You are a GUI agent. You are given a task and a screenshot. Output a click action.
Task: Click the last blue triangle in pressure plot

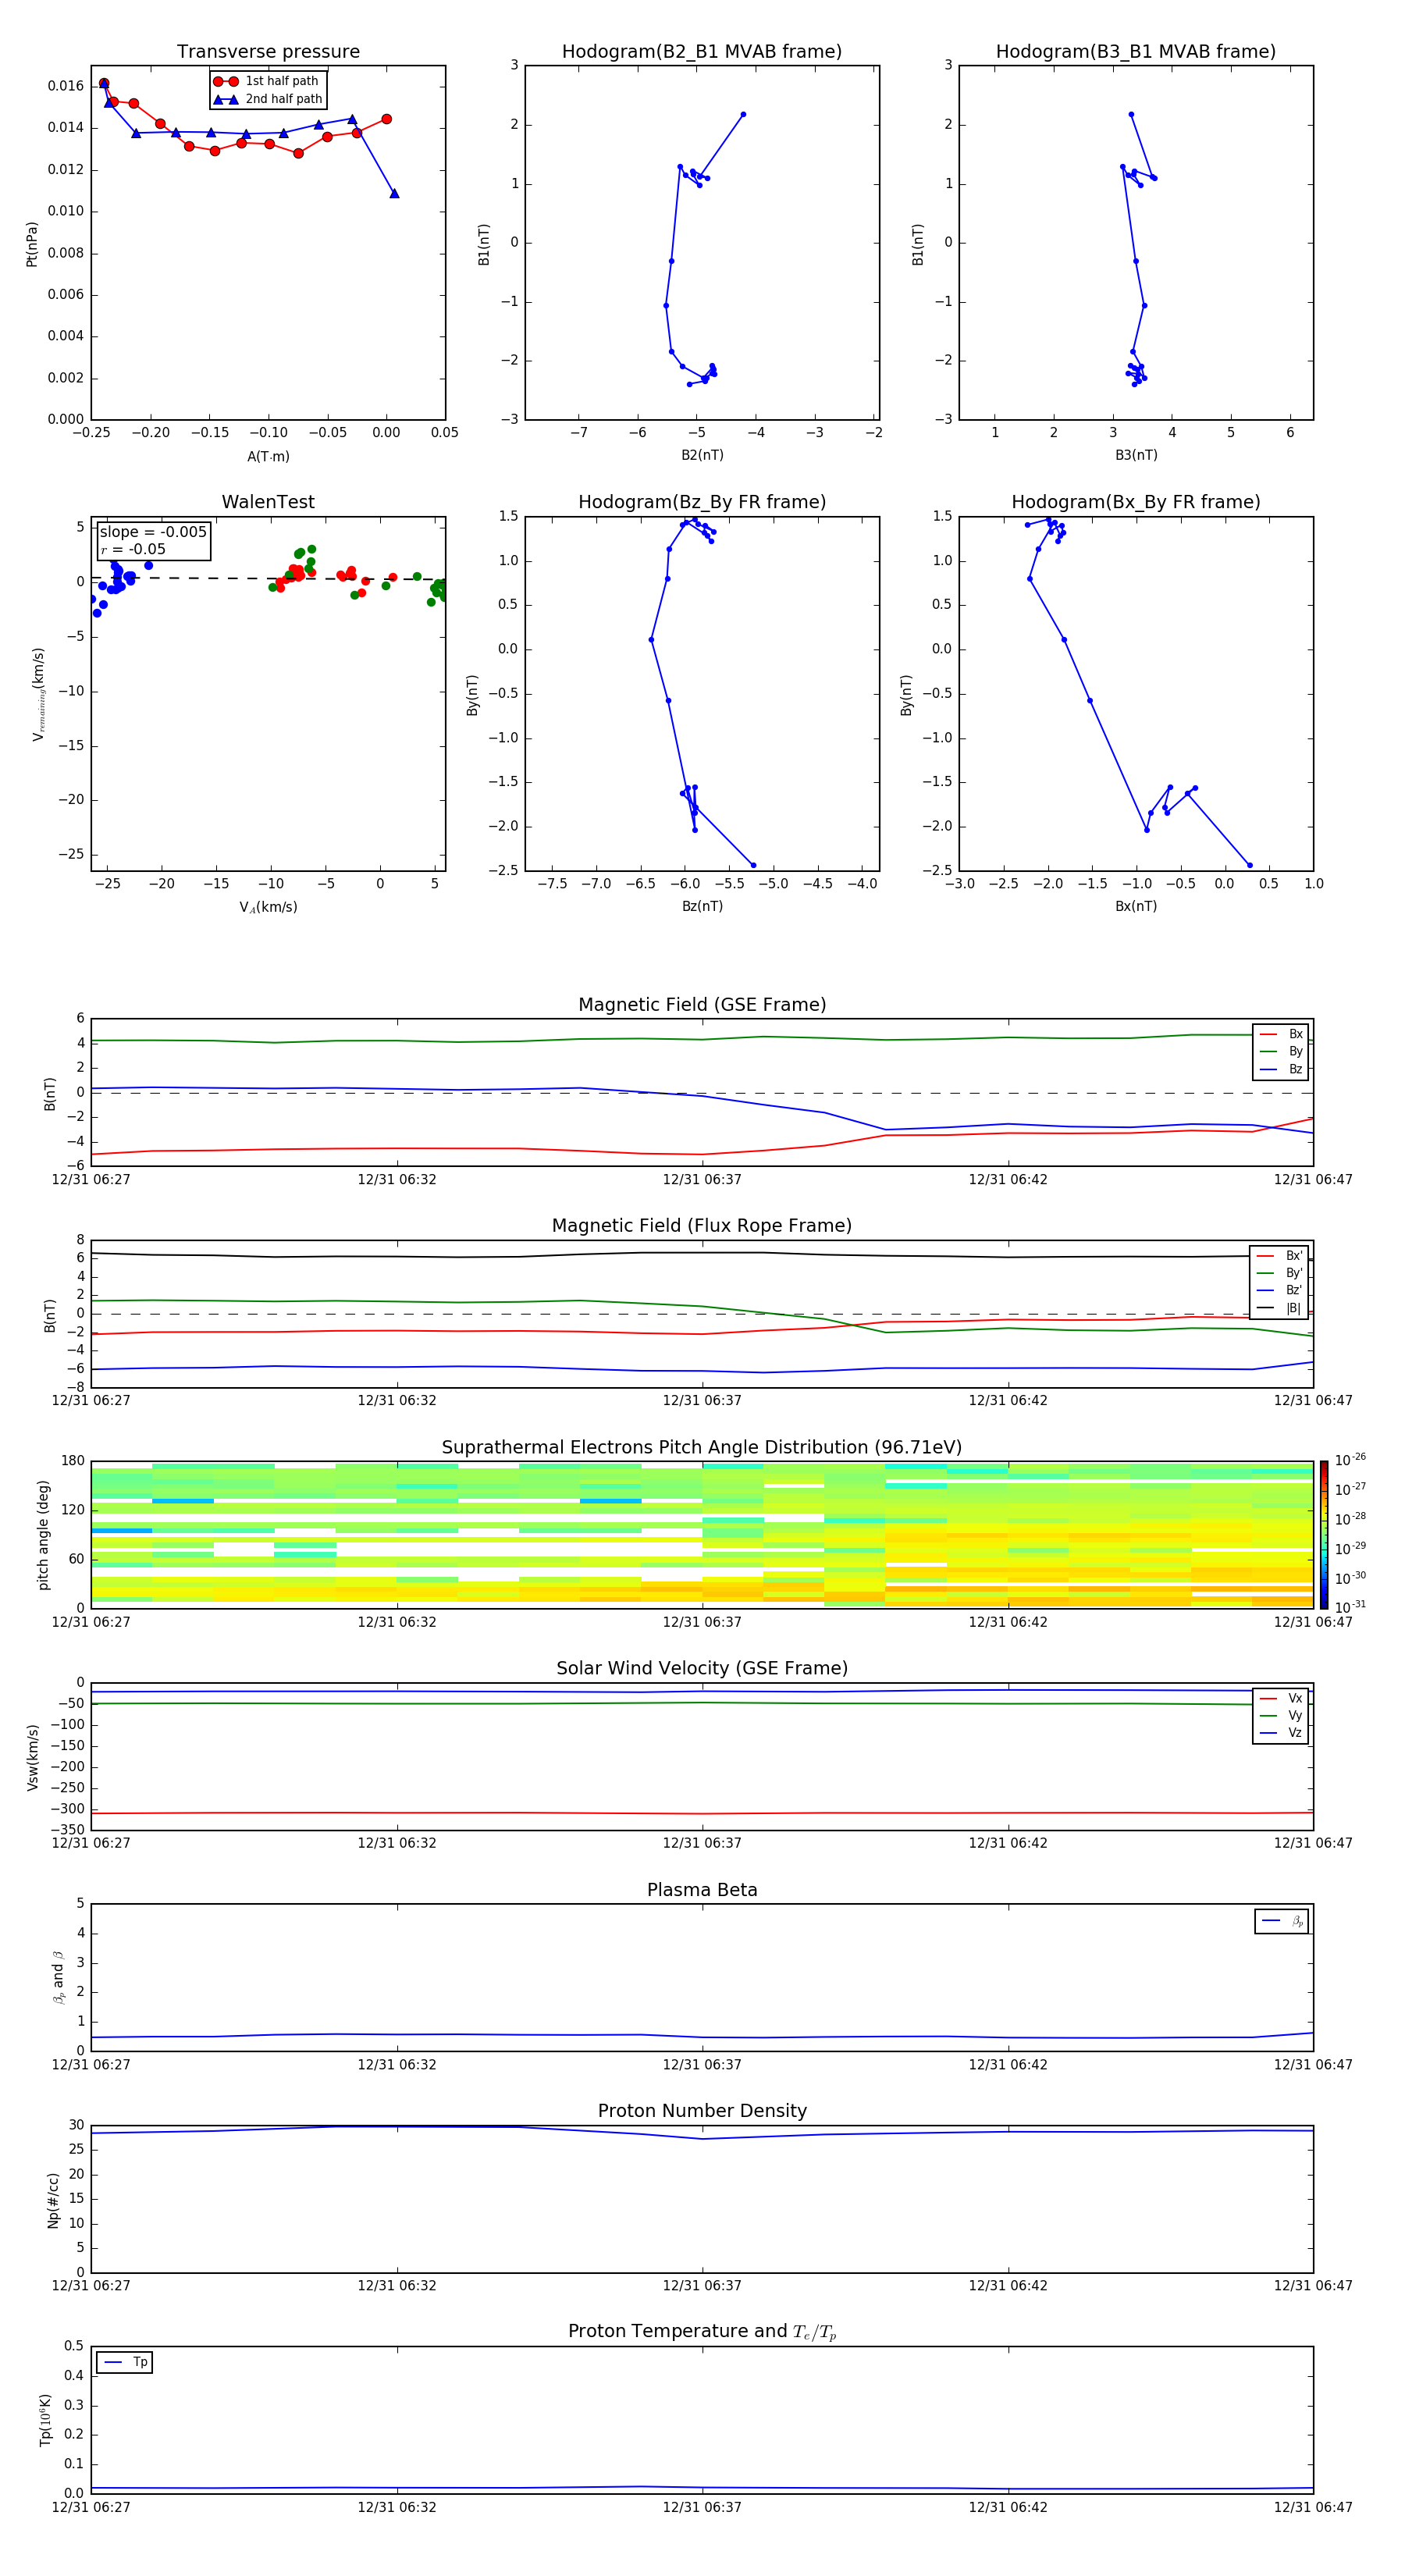pyautogui.click(x=394, y=193)
